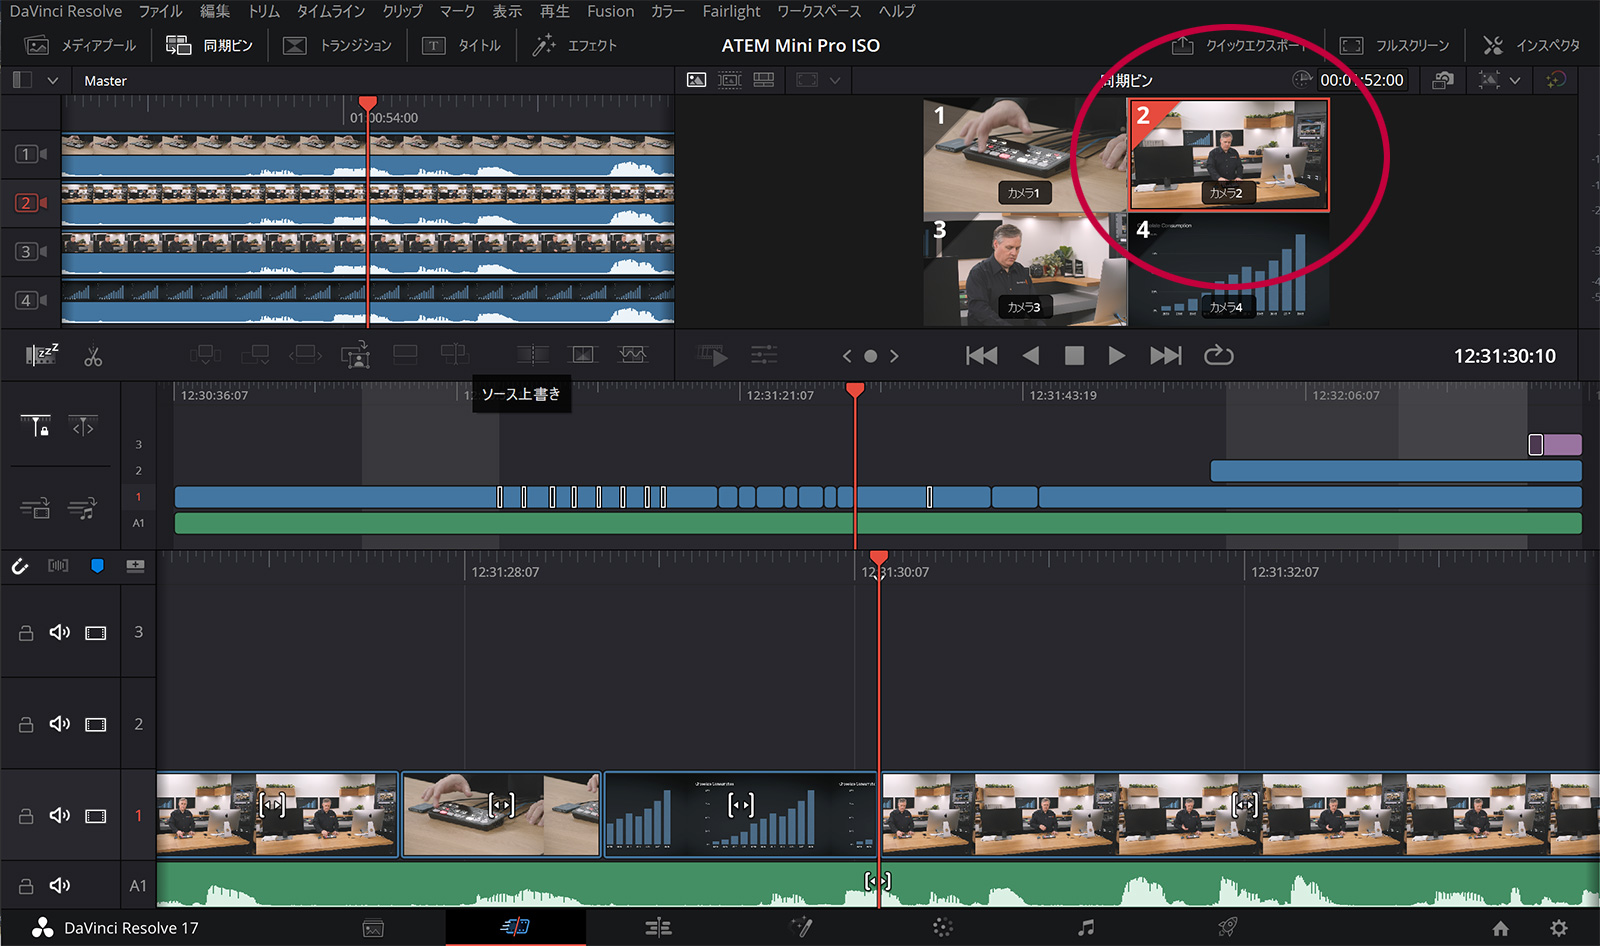Select the source clip viewer mode icon
This screenshot has width=1600, height=946.
[x=696, y=80]
